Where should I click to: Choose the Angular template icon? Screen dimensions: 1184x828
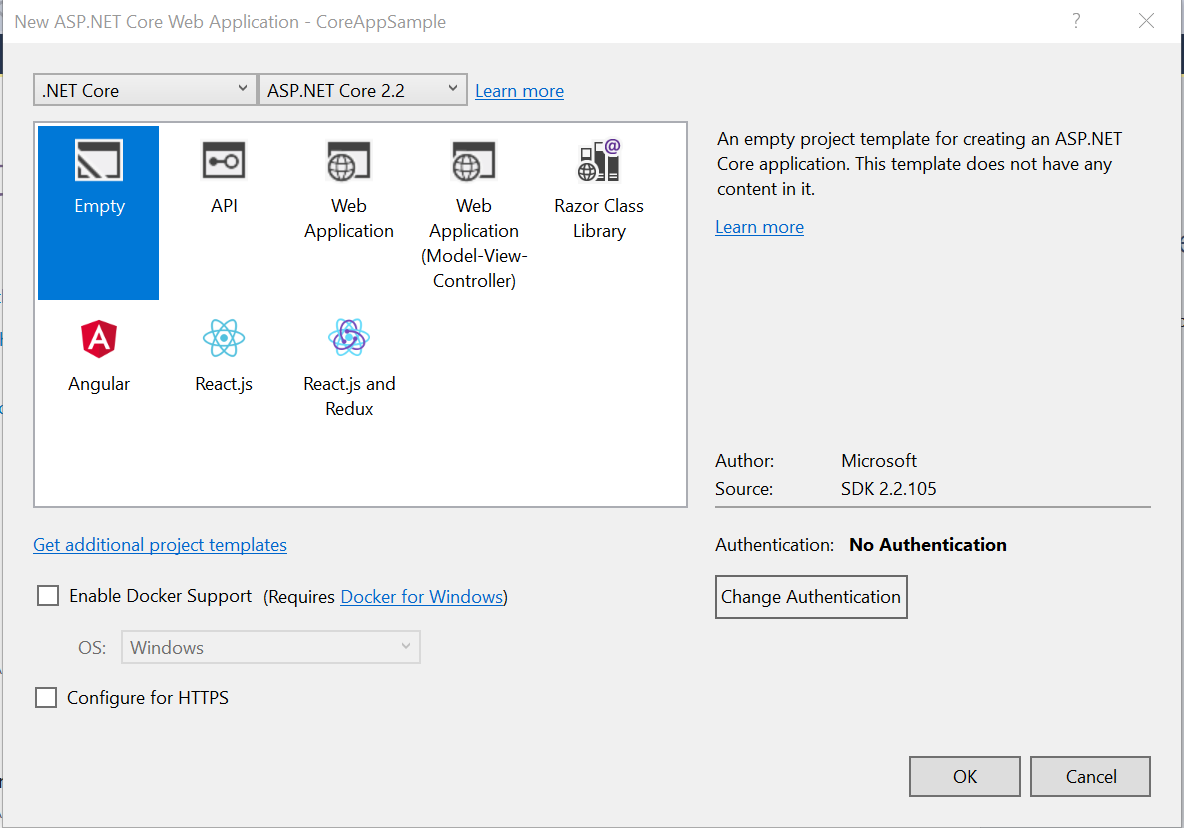(99, 339)
